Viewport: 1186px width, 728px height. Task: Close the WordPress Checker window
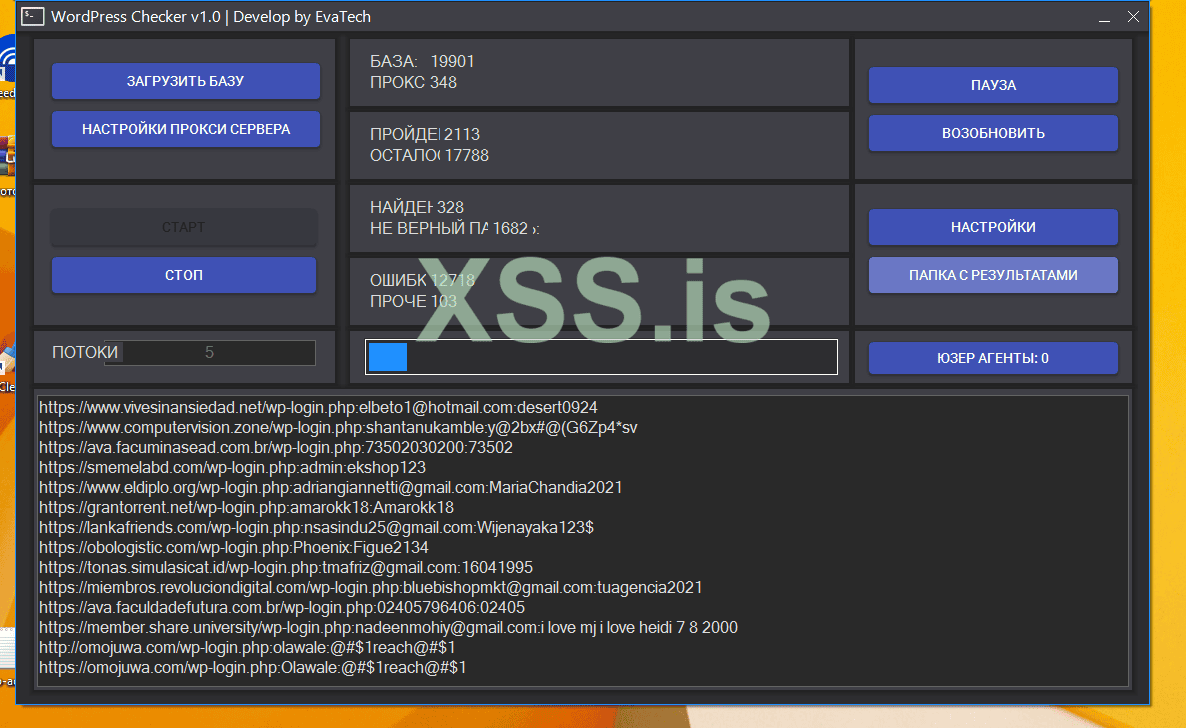point(1133,17)
